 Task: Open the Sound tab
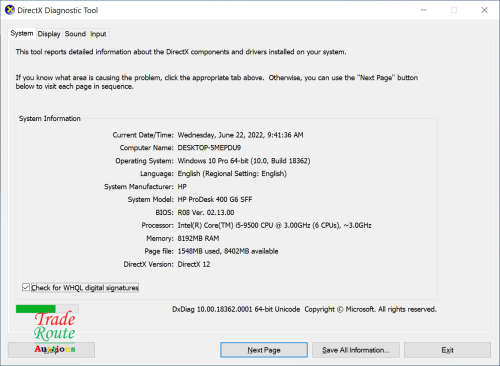click(x=75, y=34)
